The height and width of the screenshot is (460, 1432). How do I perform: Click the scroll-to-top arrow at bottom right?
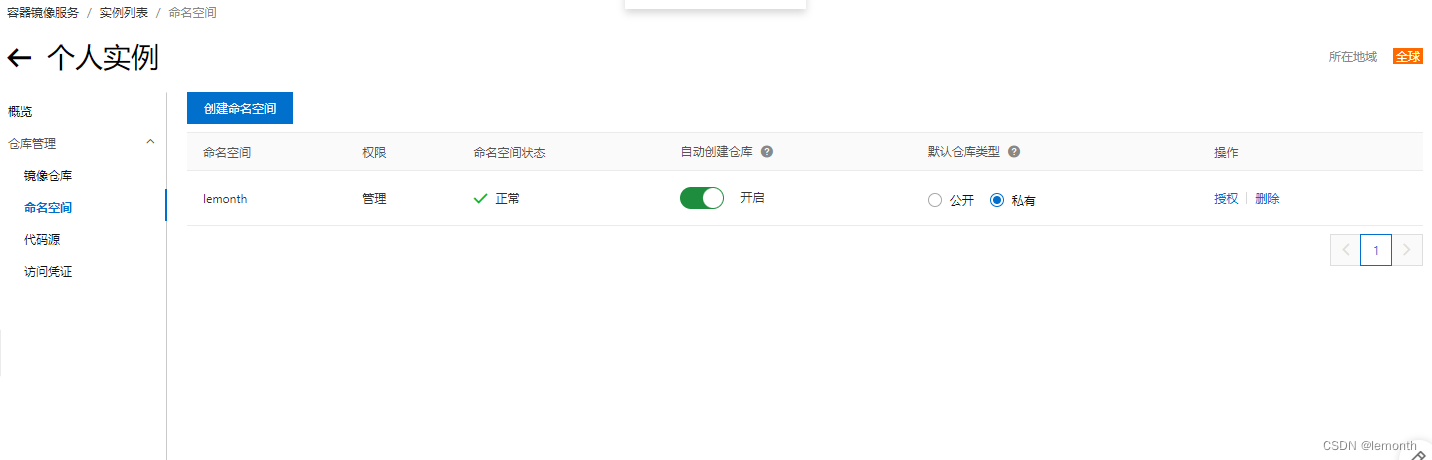pos(1418,454)
